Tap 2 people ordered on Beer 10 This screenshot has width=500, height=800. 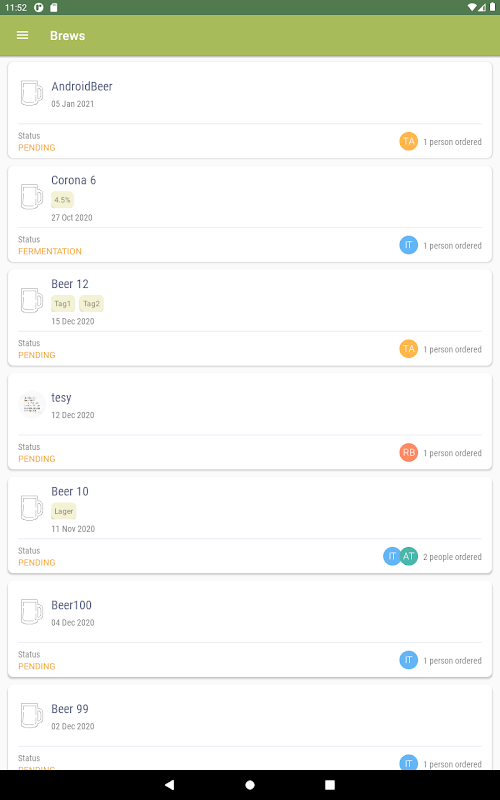452,557
